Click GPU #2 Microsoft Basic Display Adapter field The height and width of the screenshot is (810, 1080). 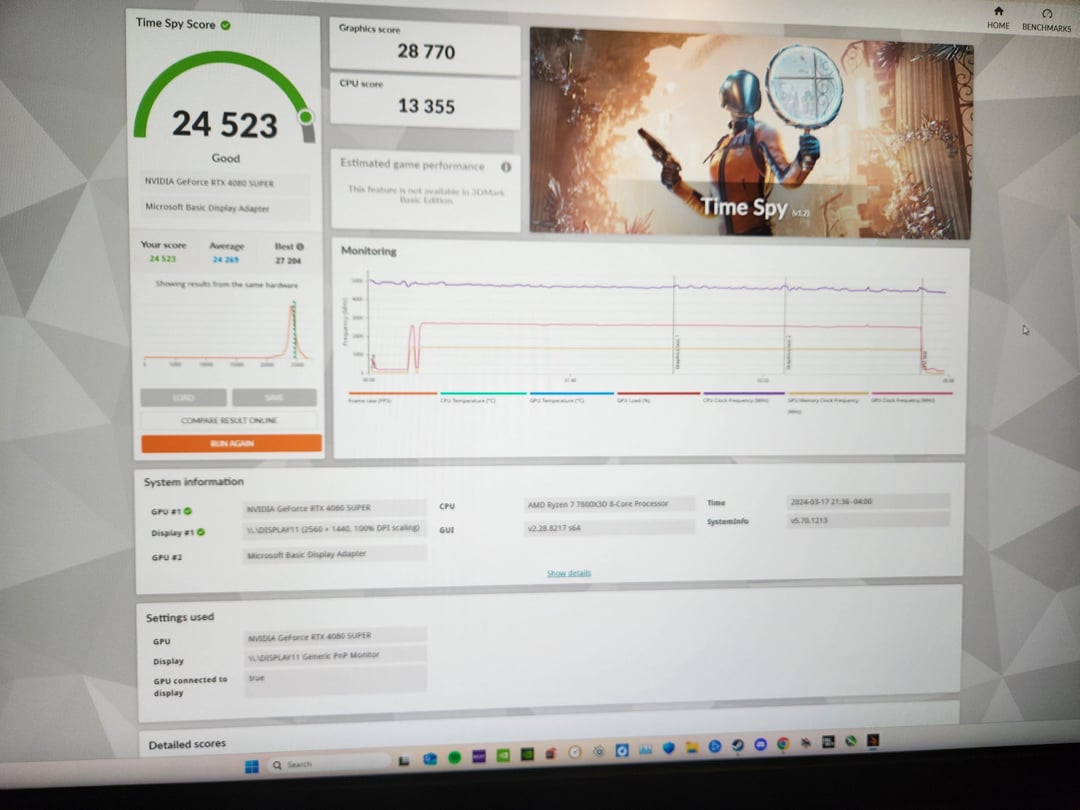(x=334, y=554)
